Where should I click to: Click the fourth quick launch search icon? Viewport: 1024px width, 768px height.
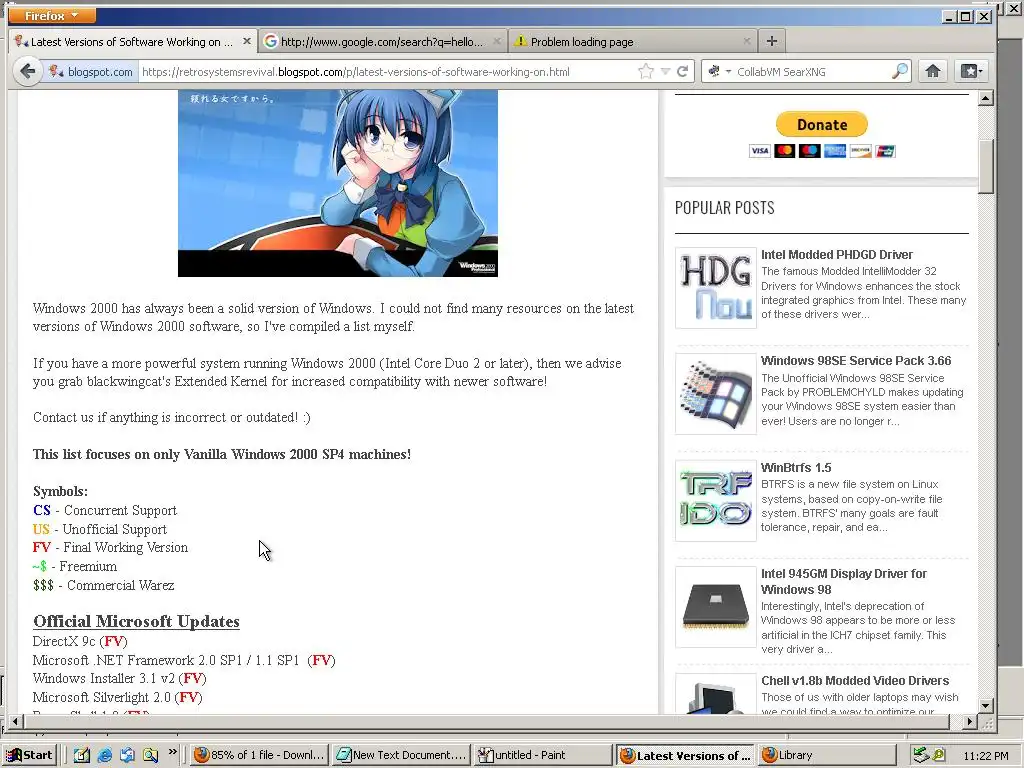(x=150, y=755)
